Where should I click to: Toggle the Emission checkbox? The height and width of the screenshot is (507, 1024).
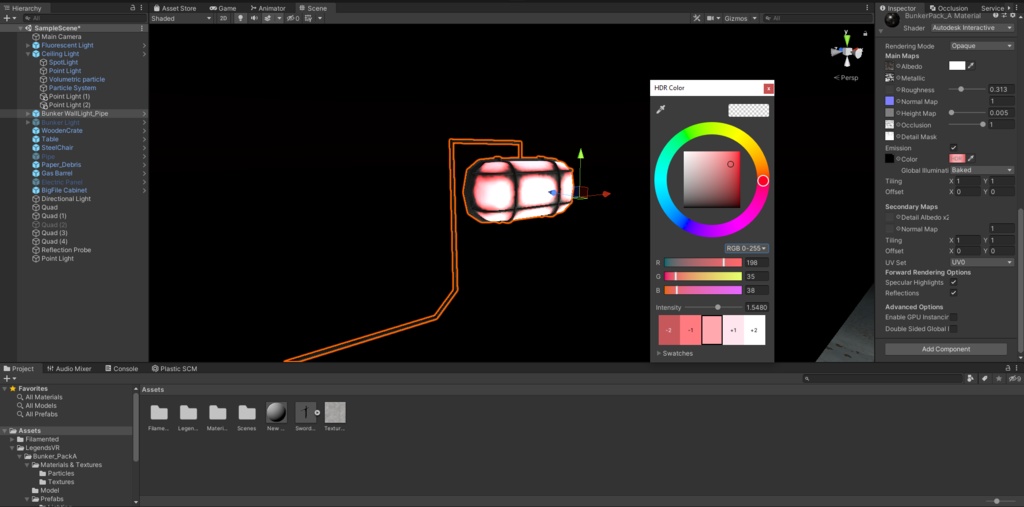tap(953, 148)
